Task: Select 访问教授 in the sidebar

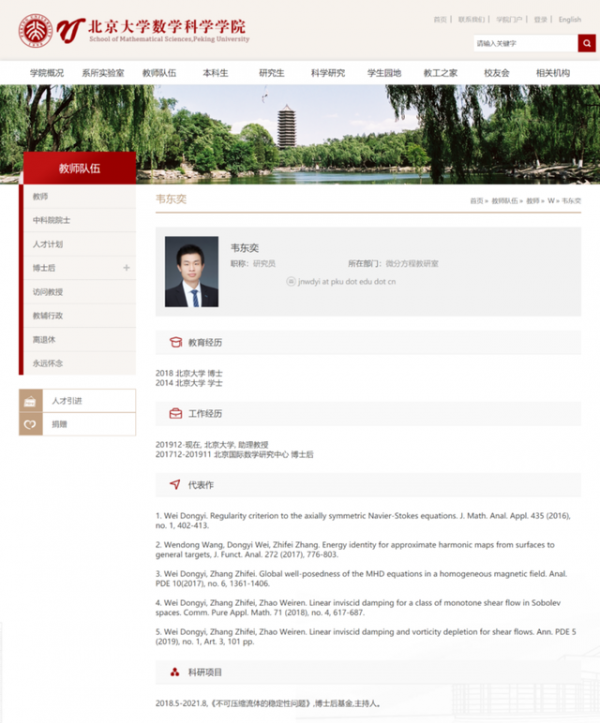Action: coord(47,292)
